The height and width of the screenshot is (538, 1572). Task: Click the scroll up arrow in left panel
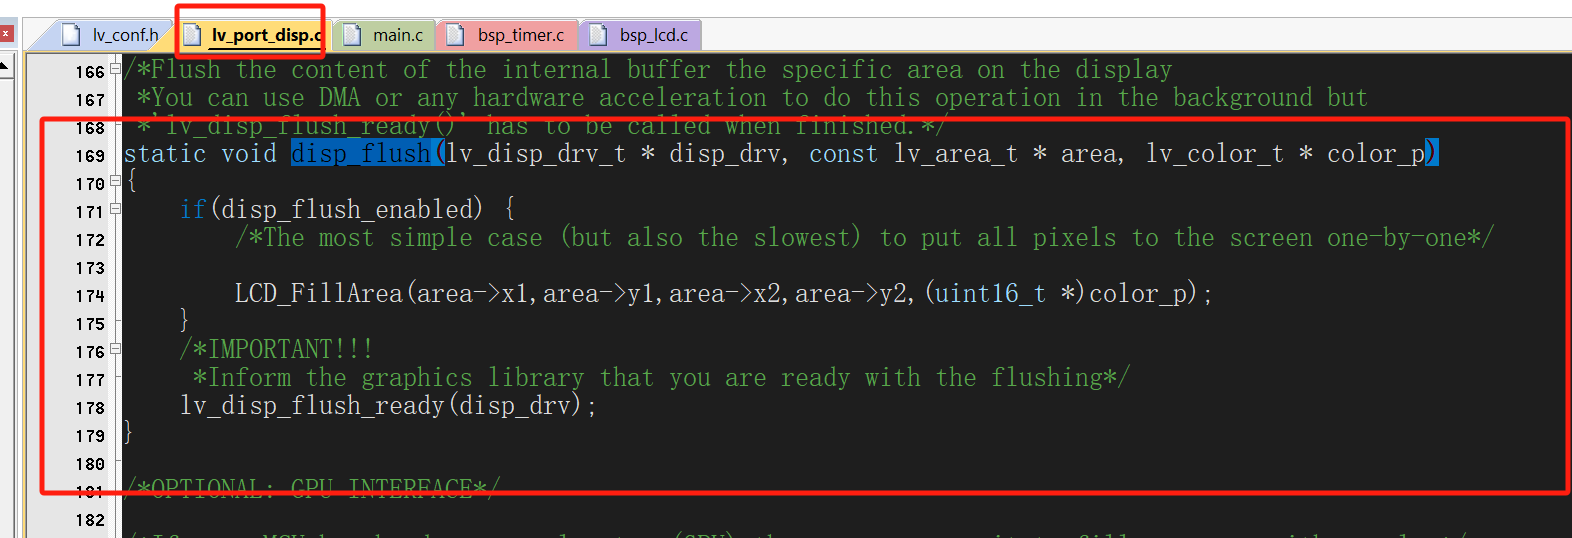[x=5, y=67]
